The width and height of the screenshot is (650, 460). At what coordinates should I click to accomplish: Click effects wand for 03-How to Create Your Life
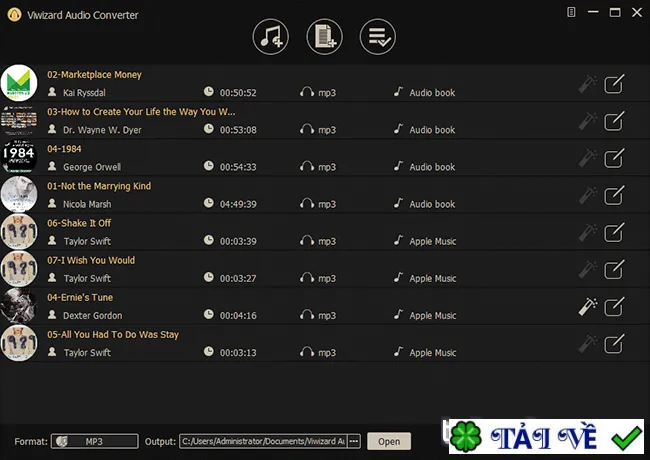588,121
